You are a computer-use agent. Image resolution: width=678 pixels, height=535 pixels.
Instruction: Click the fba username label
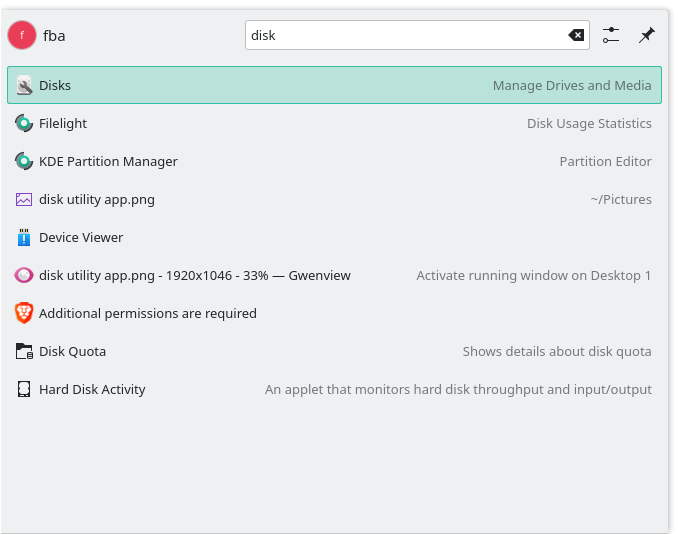click(x=54, y=36)
